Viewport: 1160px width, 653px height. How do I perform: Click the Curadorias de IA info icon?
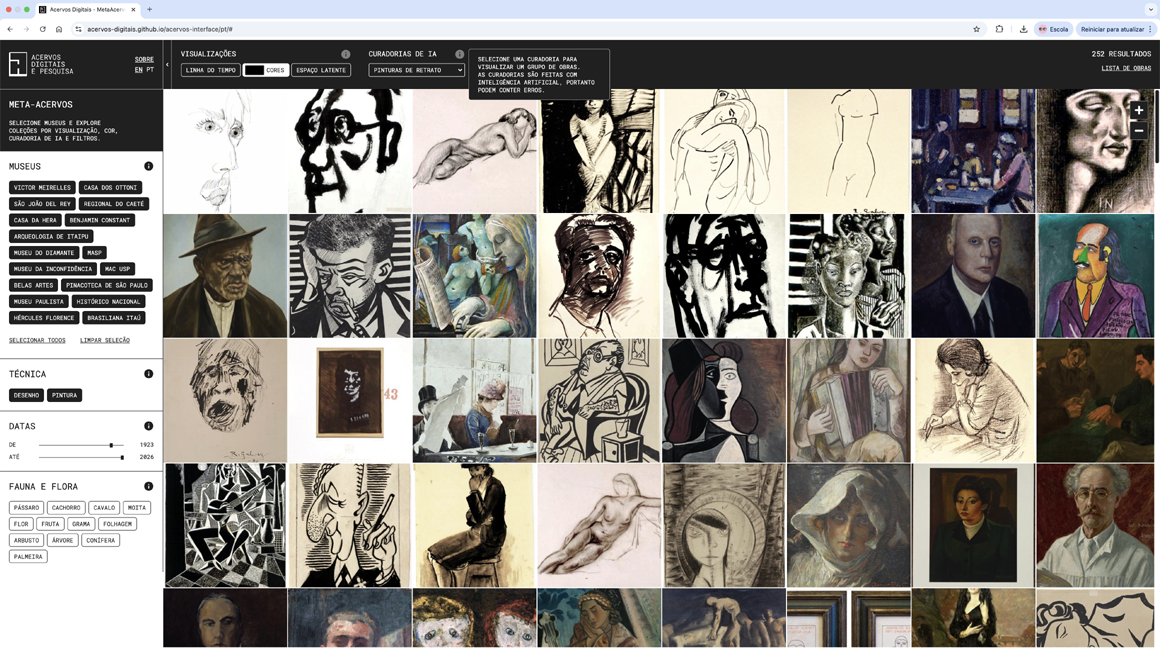tap(459, 54)
